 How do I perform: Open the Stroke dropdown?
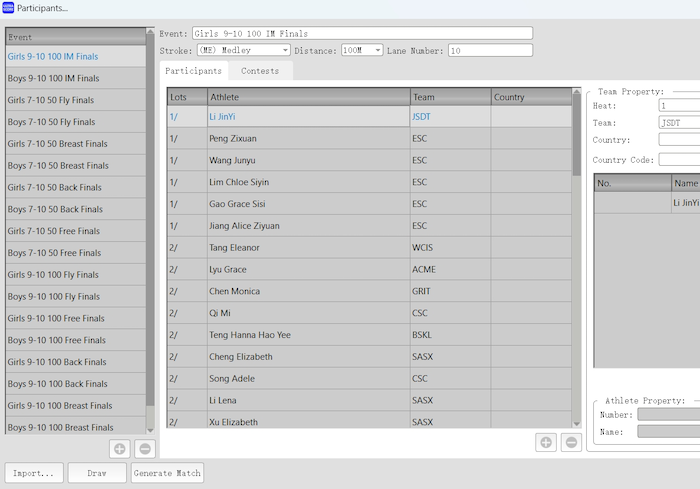click(x=285, y=50)
